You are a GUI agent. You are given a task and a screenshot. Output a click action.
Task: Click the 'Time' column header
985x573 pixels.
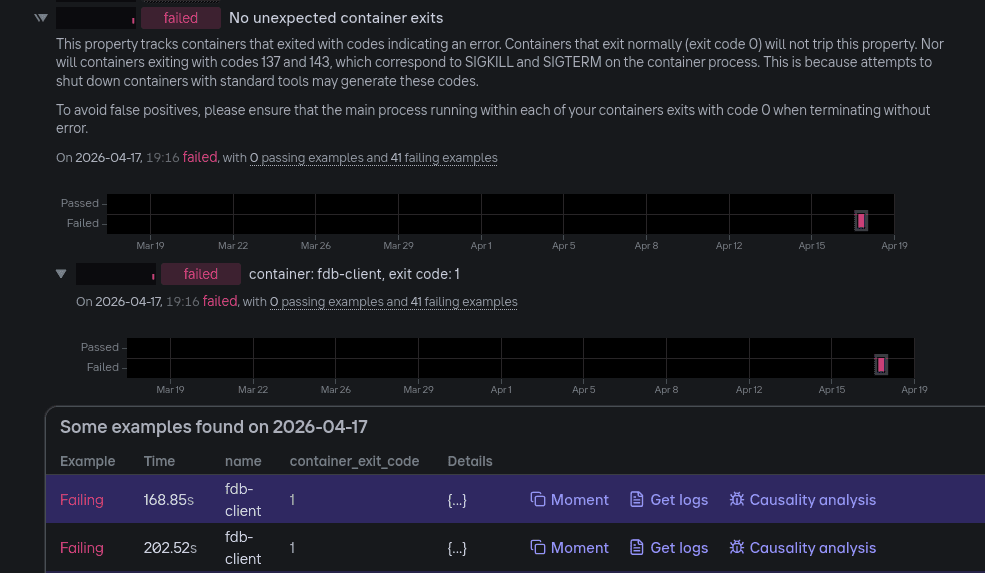(x=160, y=461)
